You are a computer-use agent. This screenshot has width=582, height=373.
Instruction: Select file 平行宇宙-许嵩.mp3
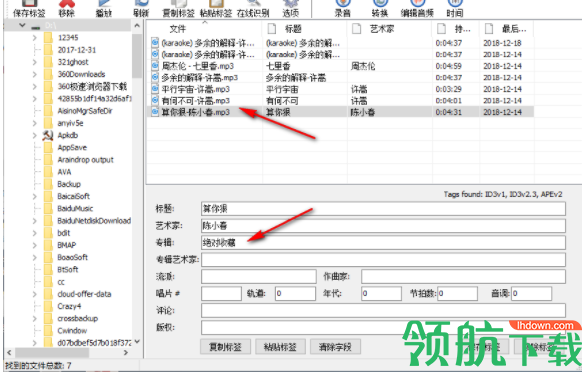pos(196,89)
